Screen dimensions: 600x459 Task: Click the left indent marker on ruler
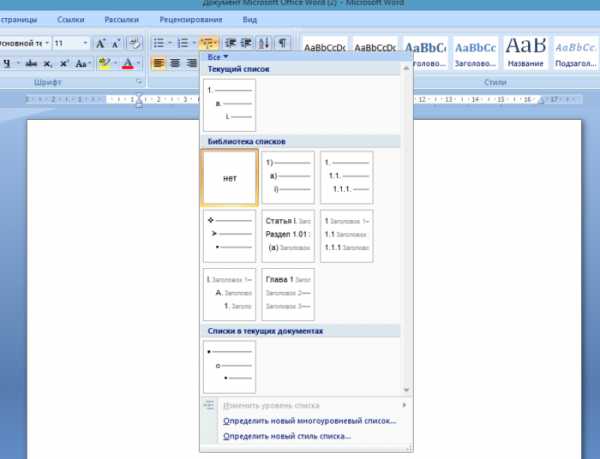click(x=139, y=101)
